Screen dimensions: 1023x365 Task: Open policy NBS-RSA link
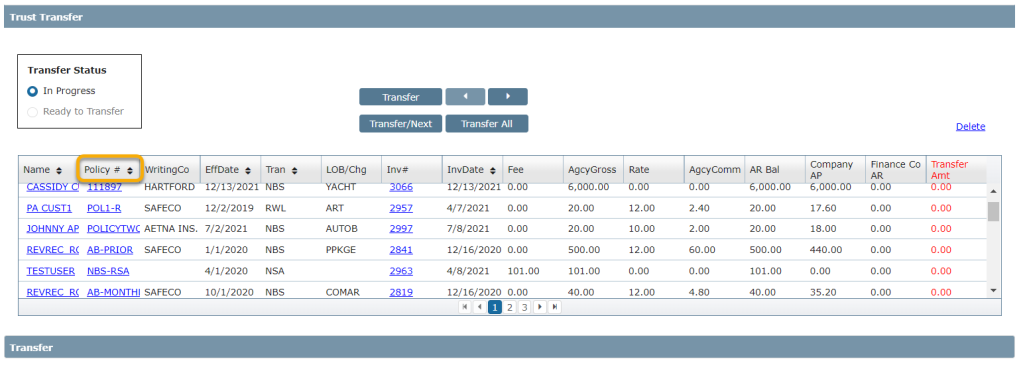click(x=108, y=271)
